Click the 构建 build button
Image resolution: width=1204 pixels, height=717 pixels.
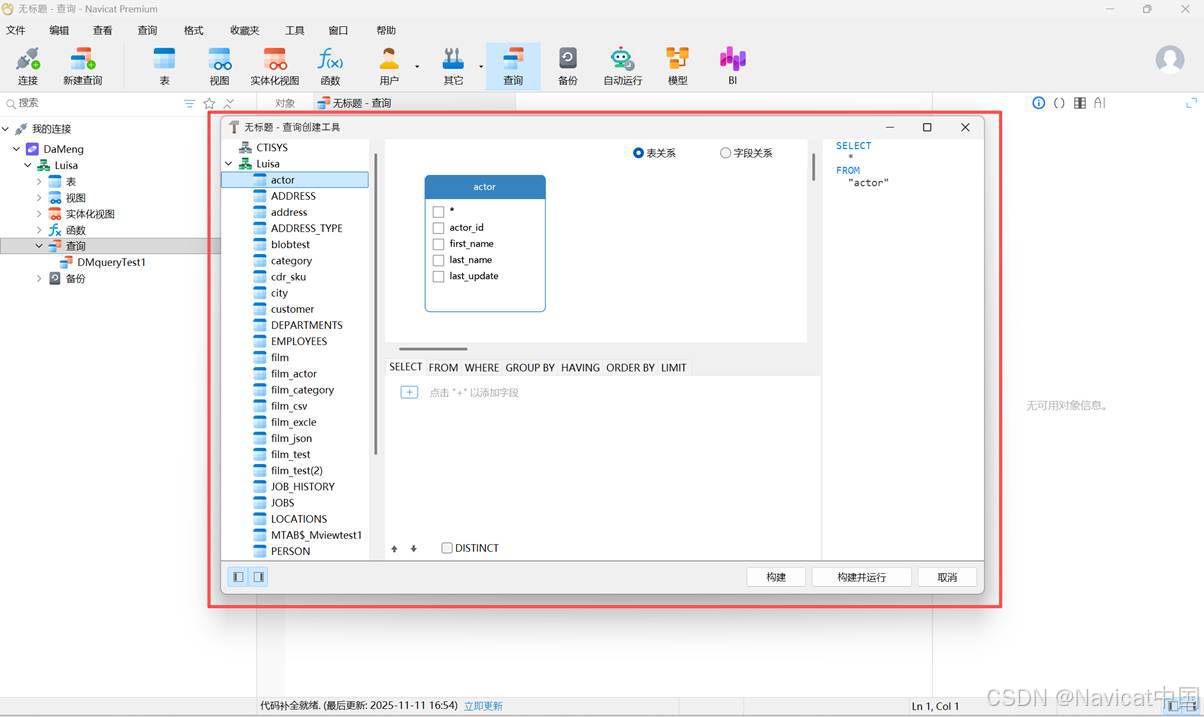776,577
